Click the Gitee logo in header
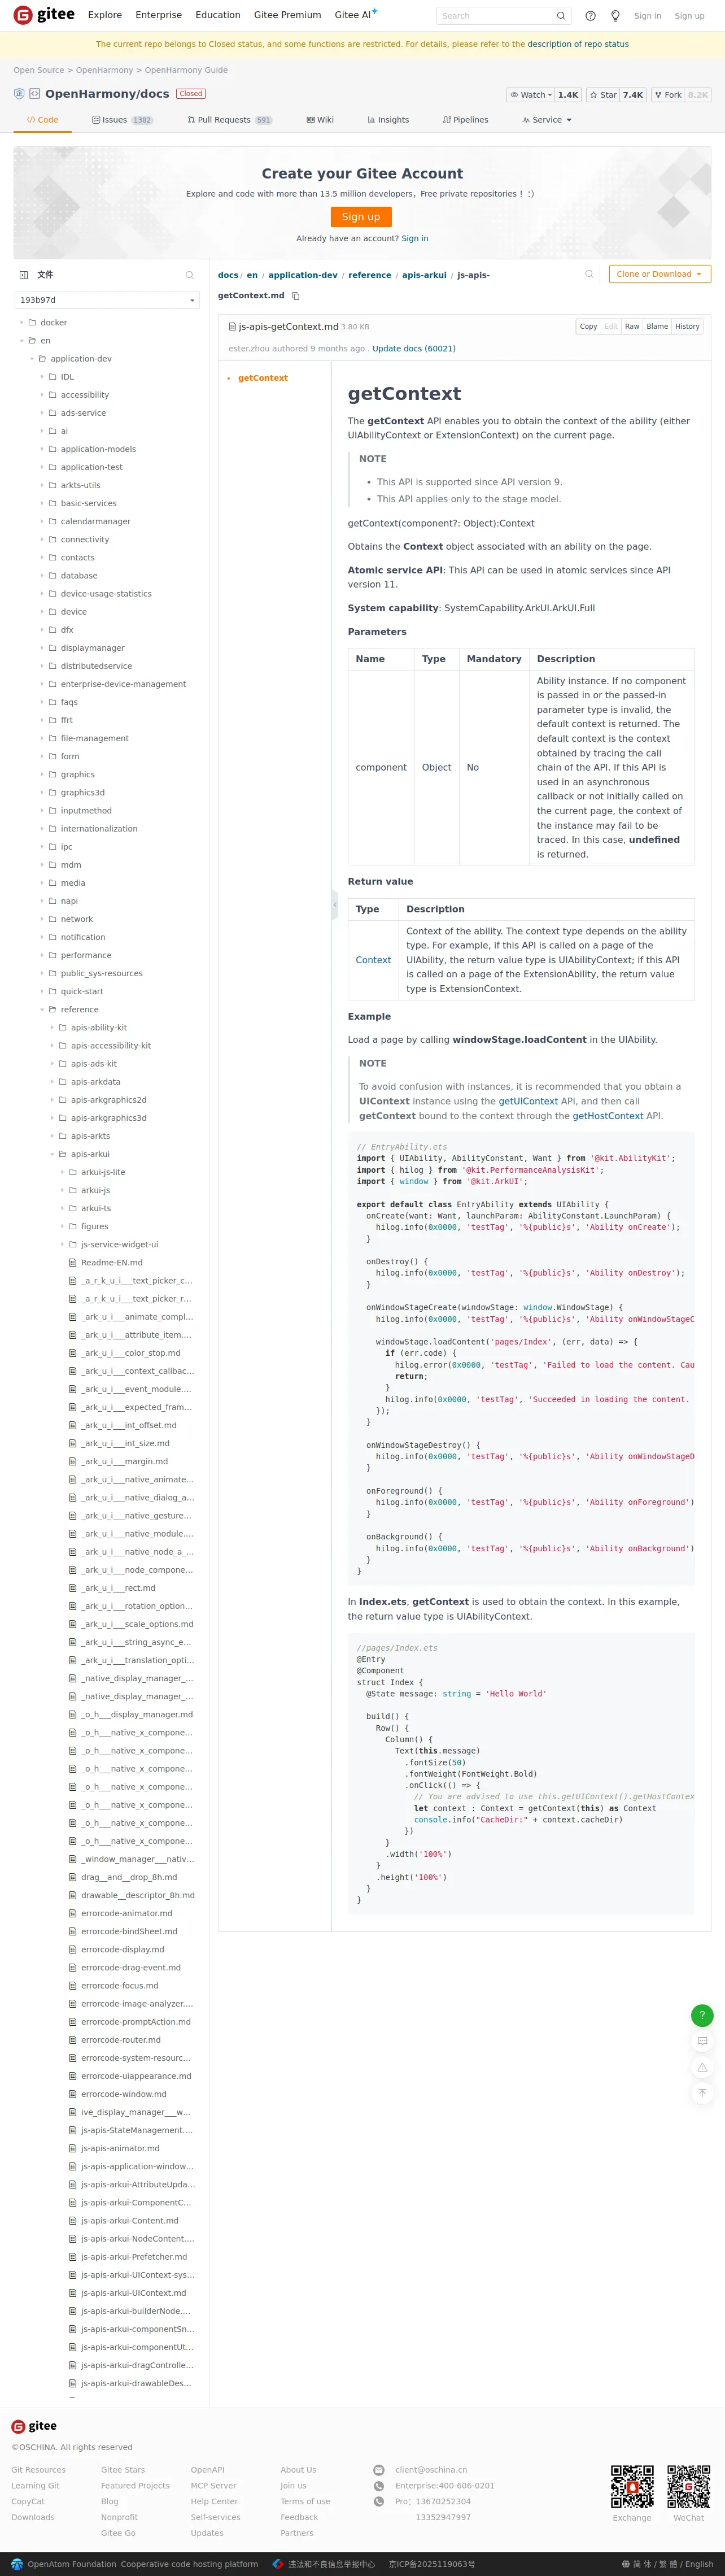This screenshot has height=2576, width=725. [43, 15]
